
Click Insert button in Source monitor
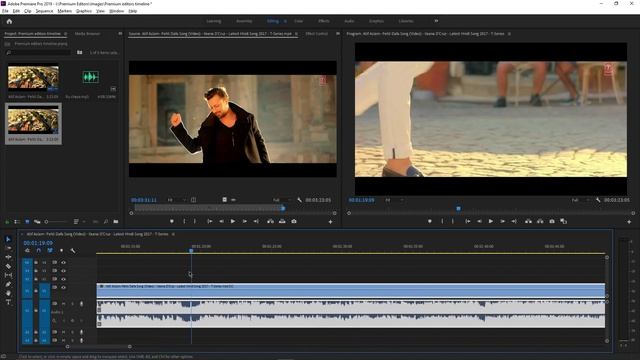click(x=270, y=221)
